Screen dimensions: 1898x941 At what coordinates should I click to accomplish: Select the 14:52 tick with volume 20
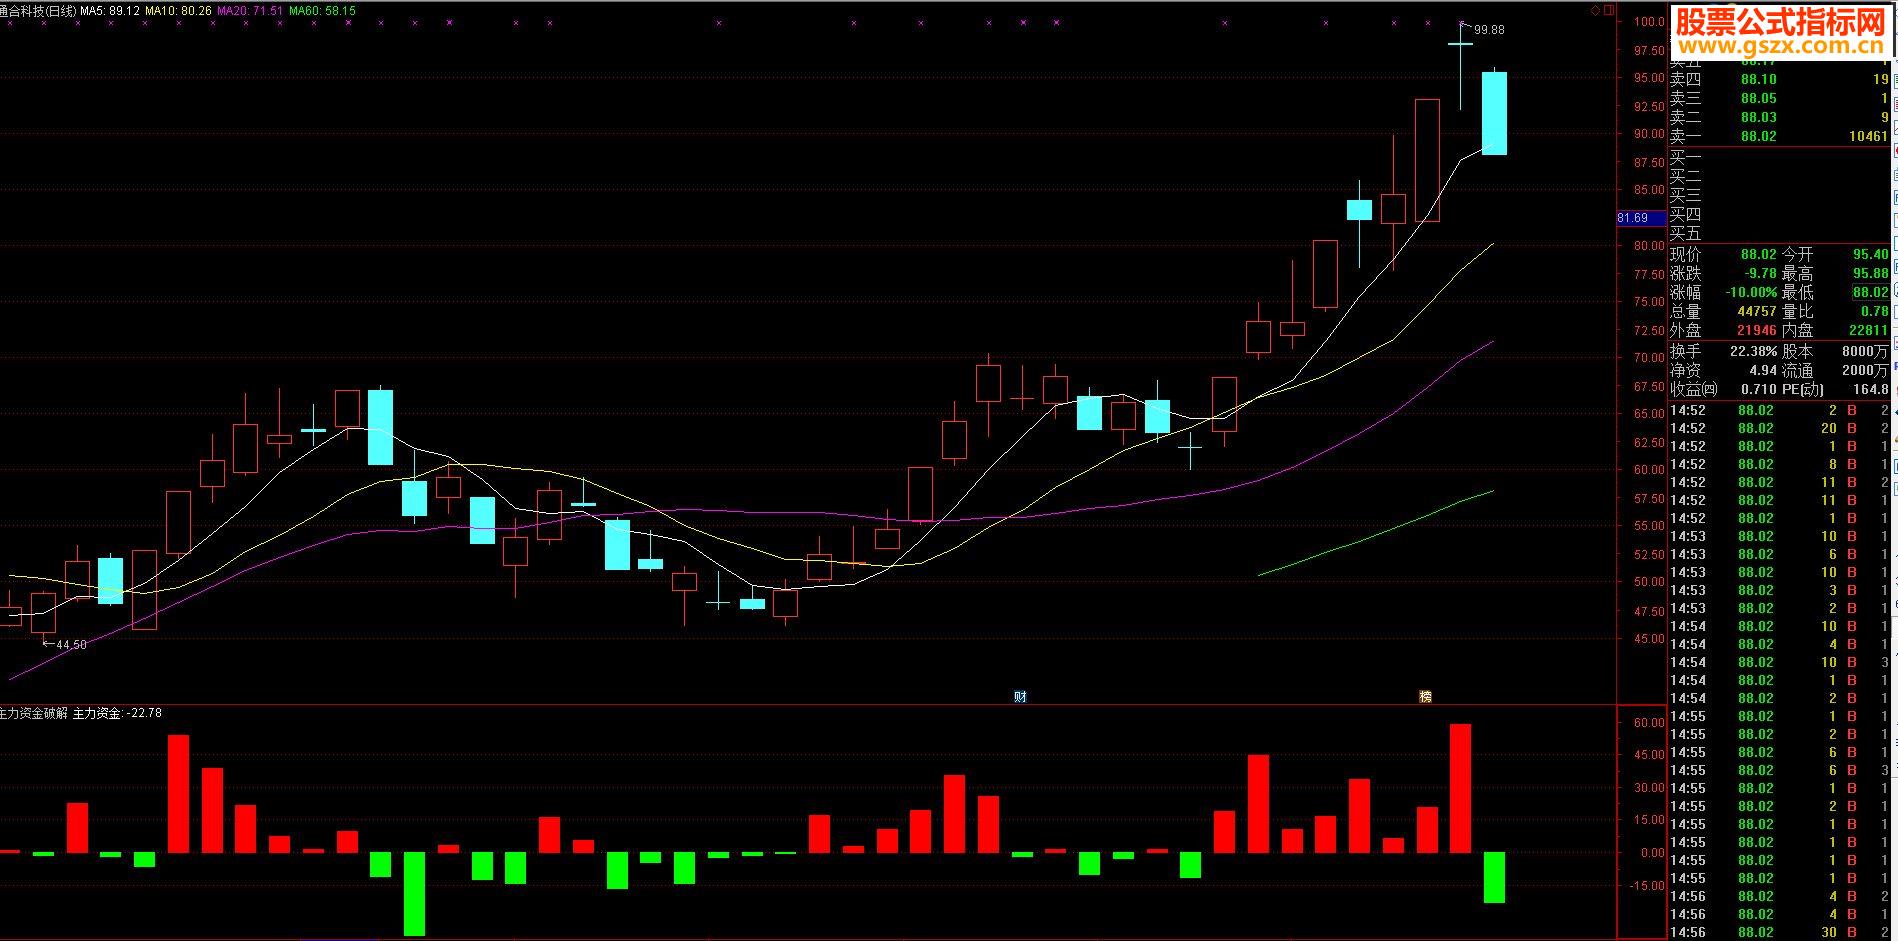click(x=1779, y=428)
